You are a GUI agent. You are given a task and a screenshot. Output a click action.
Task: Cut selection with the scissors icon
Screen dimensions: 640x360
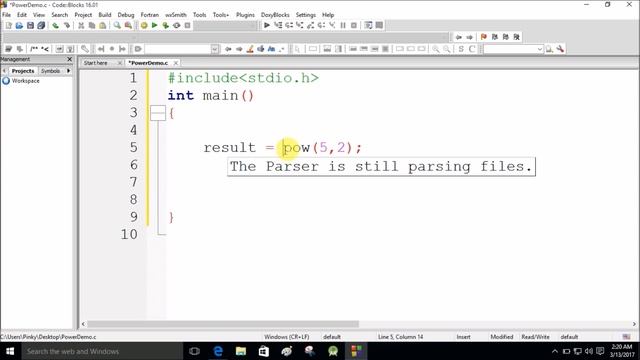coord(81,25)
